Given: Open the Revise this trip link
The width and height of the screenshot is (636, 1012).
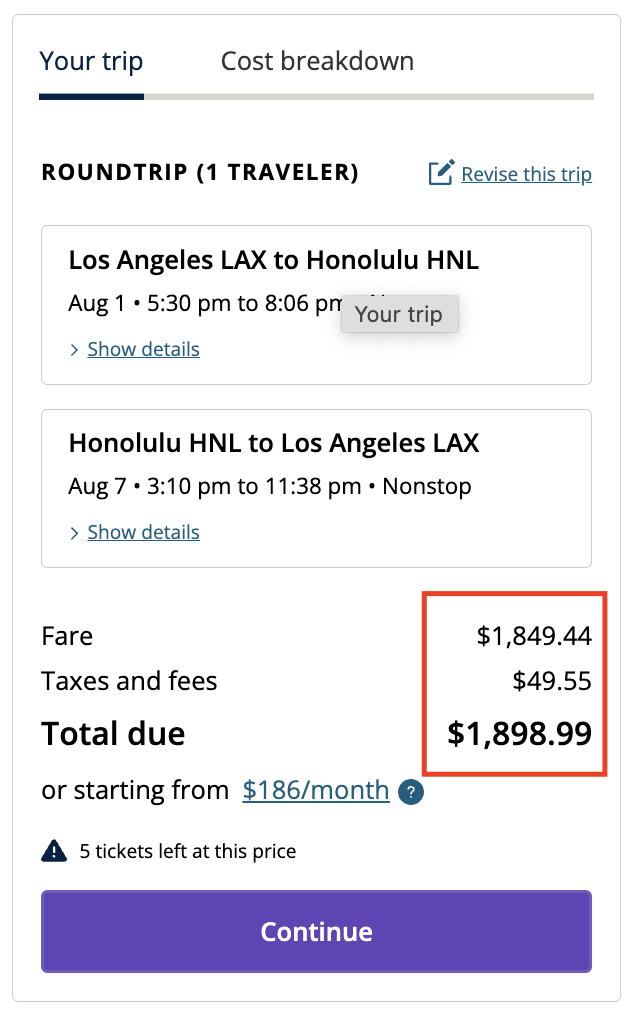Looking at the screenshot, I should (x=526, y=174).
